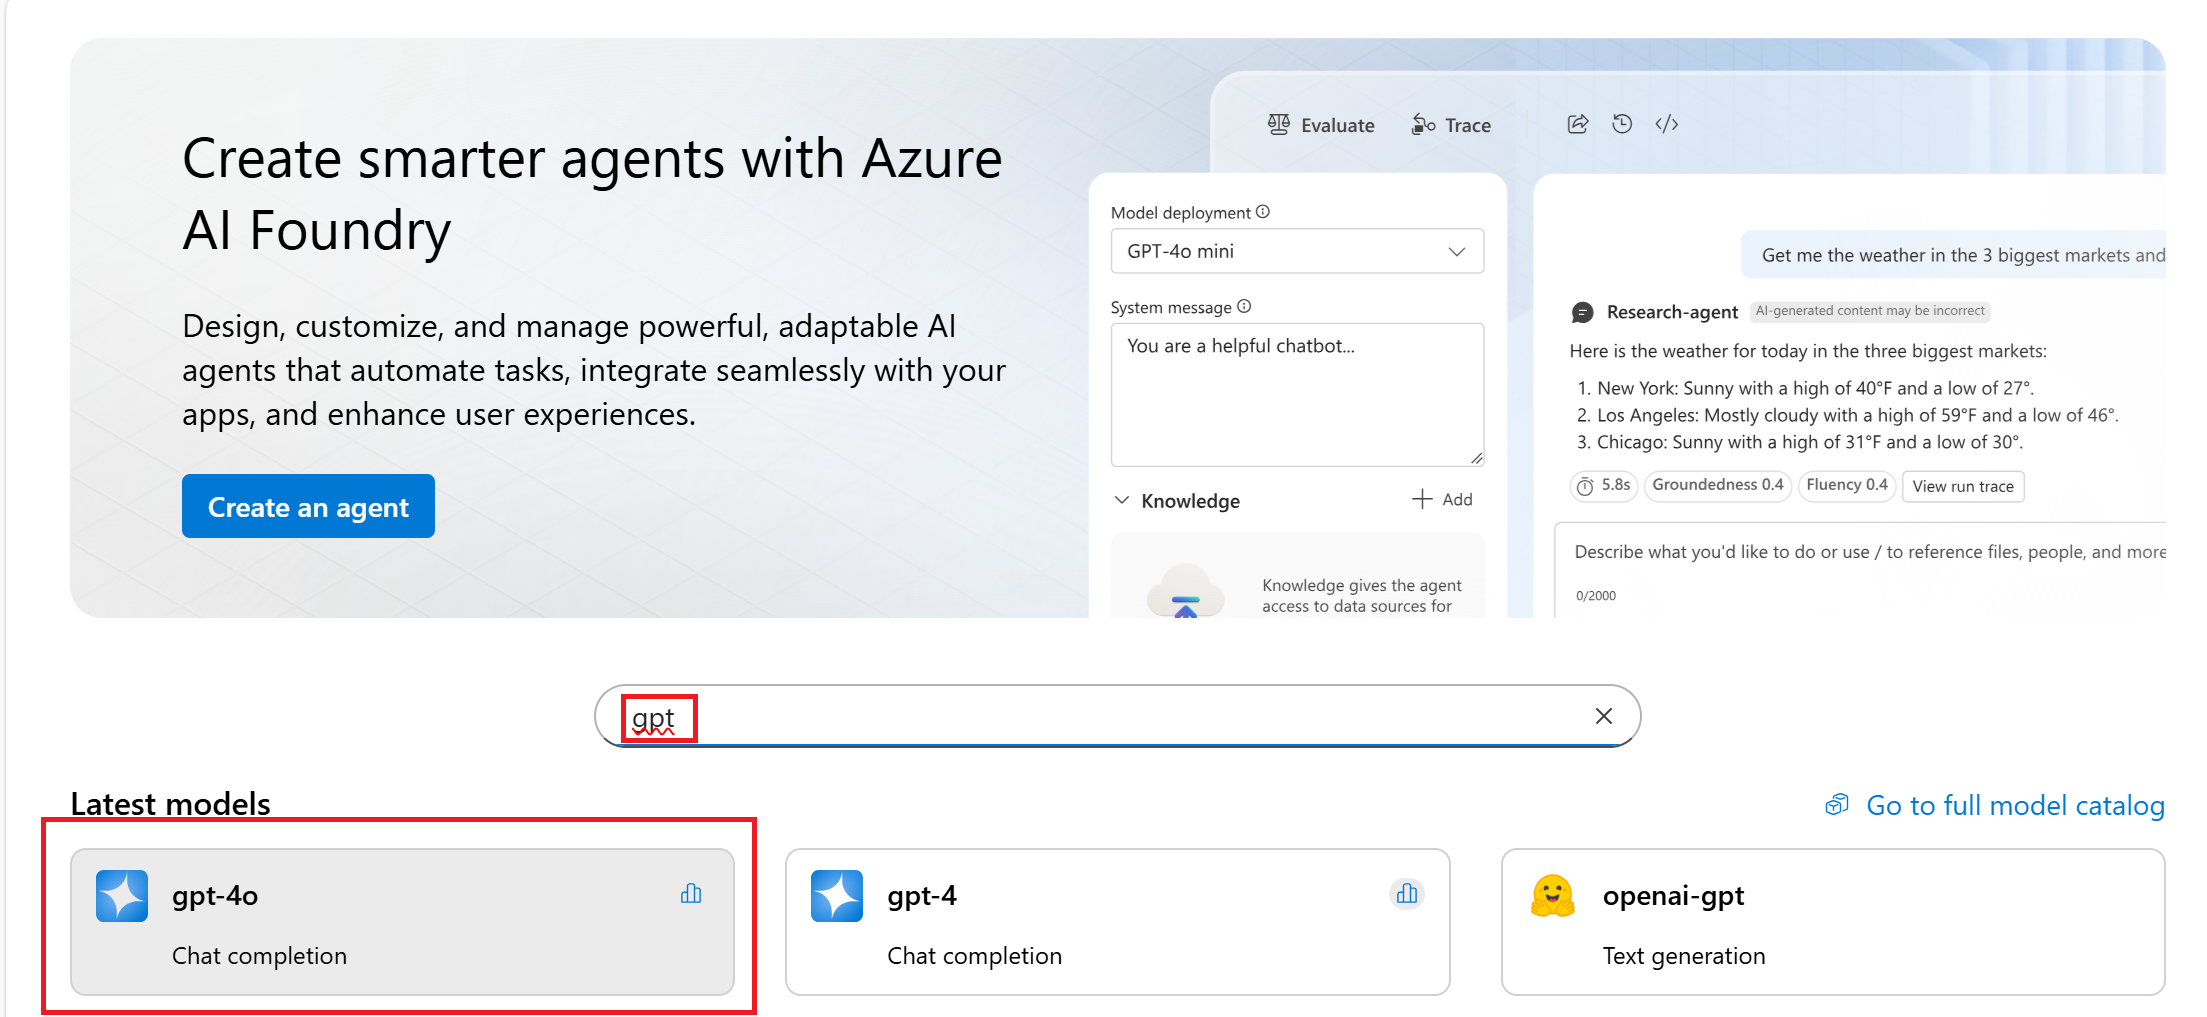Click the Share icon in the toolbar
Image resolution: width=2207 pixels, height=1017 pixels.
pos(1577,123)
